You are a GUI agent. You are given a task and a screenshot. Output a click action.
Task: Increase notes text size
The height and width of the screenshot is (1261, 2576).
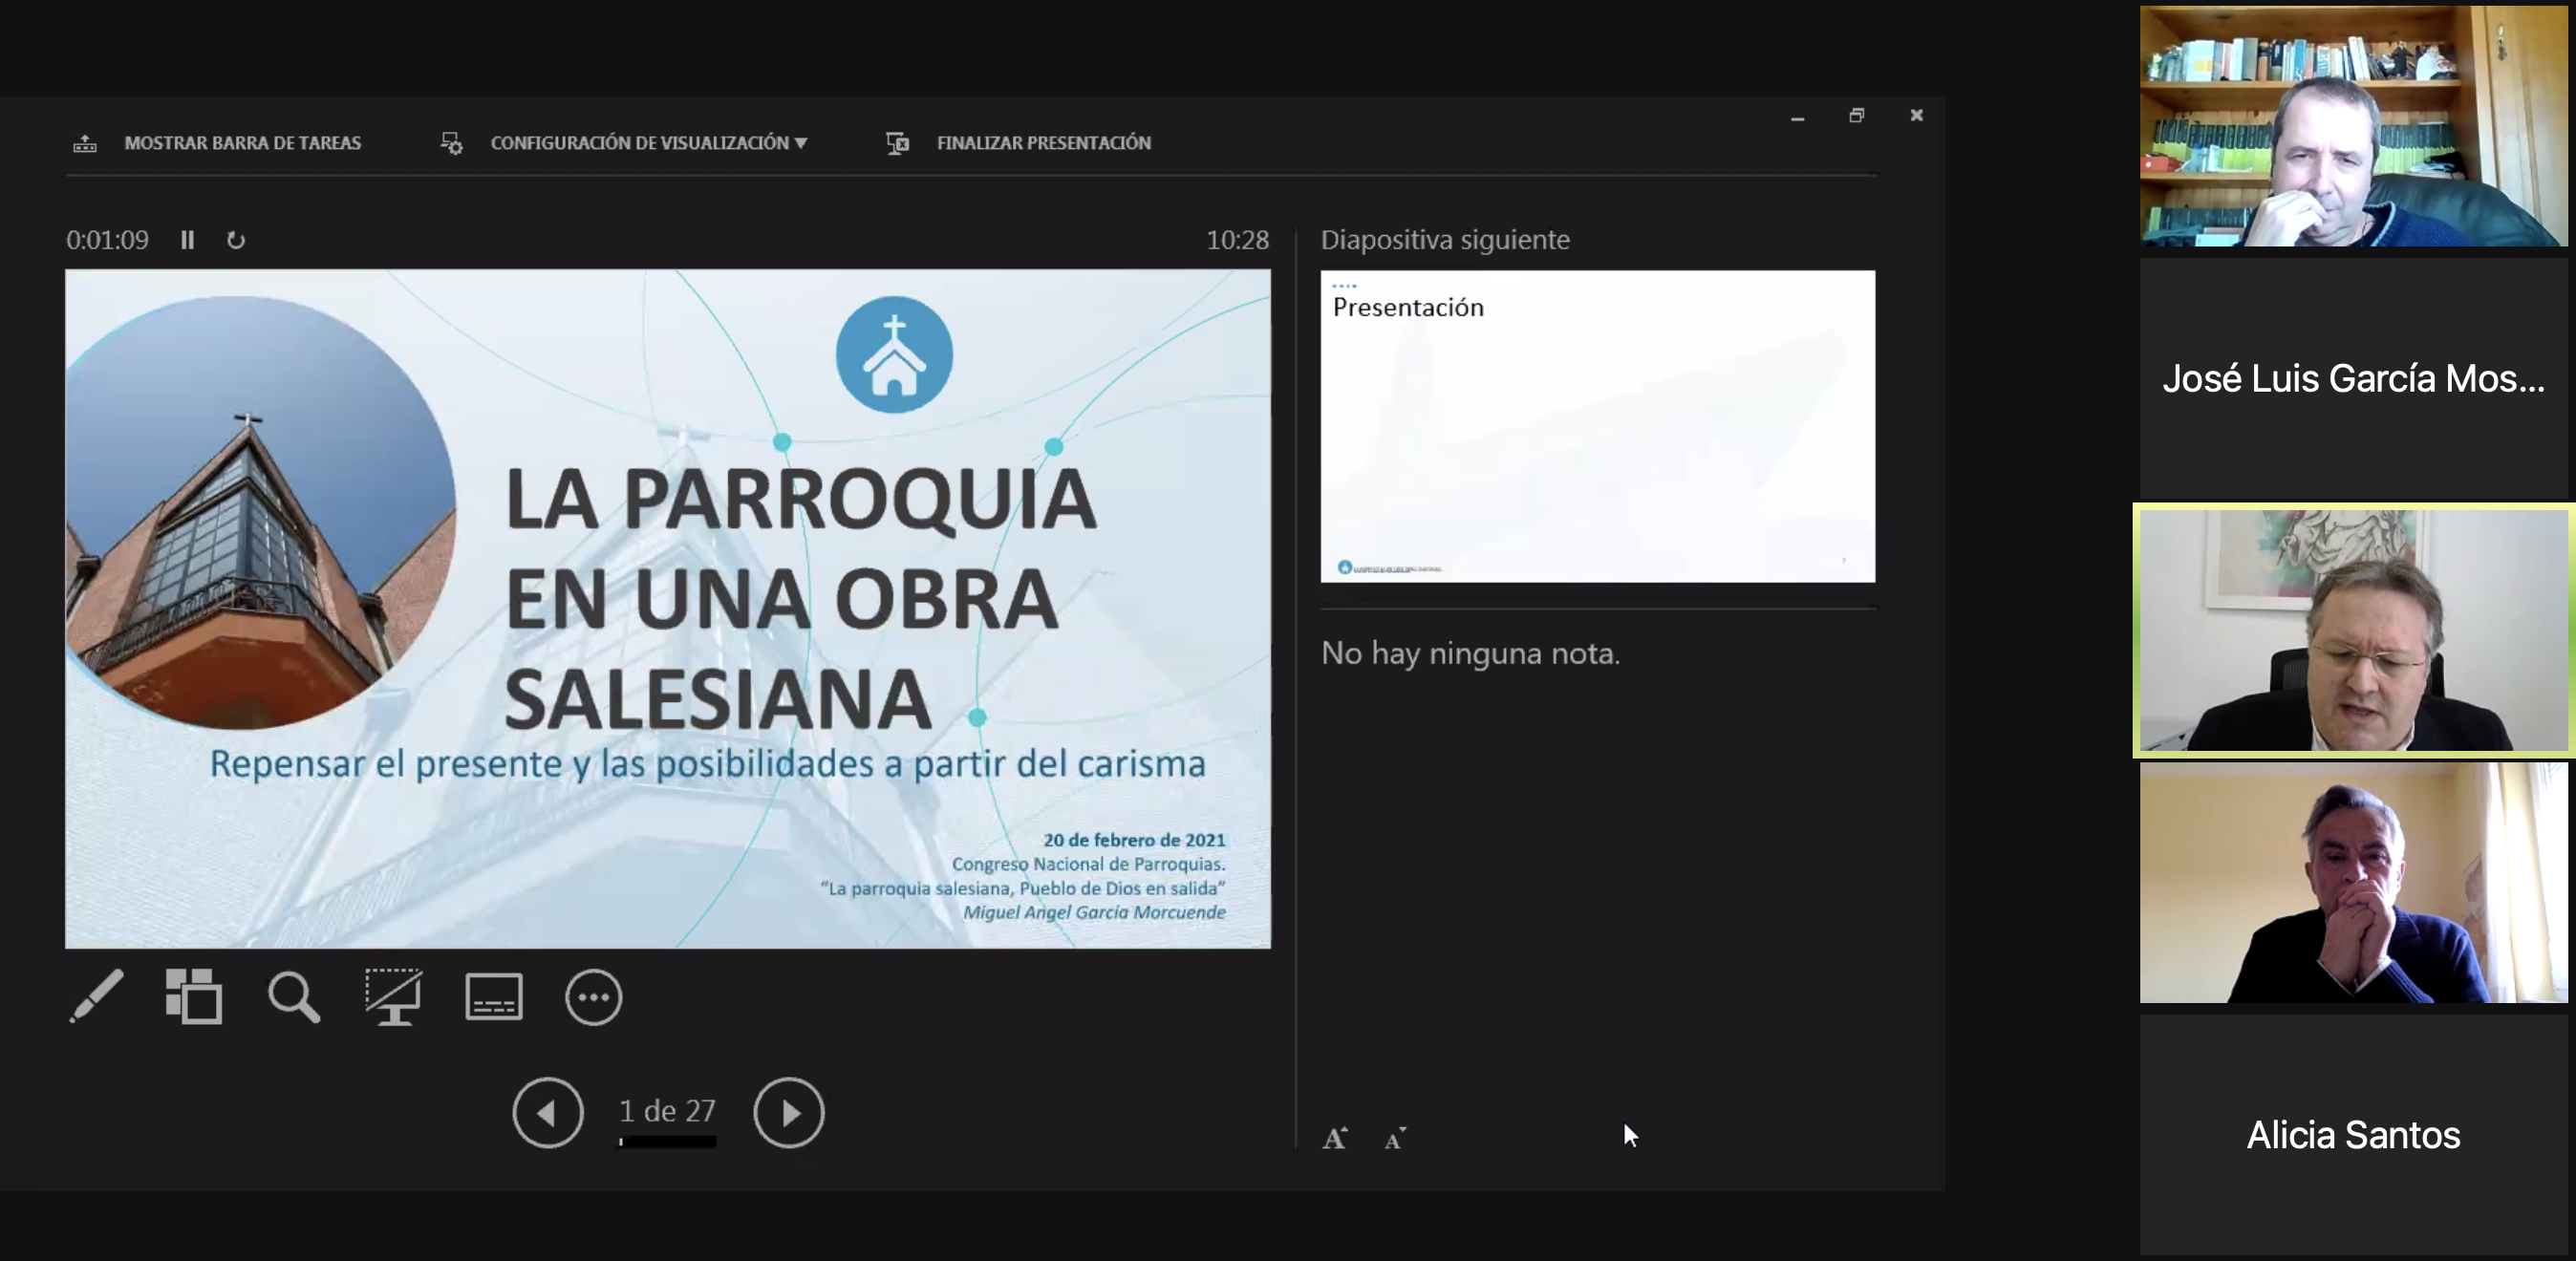[1335, 1138]
